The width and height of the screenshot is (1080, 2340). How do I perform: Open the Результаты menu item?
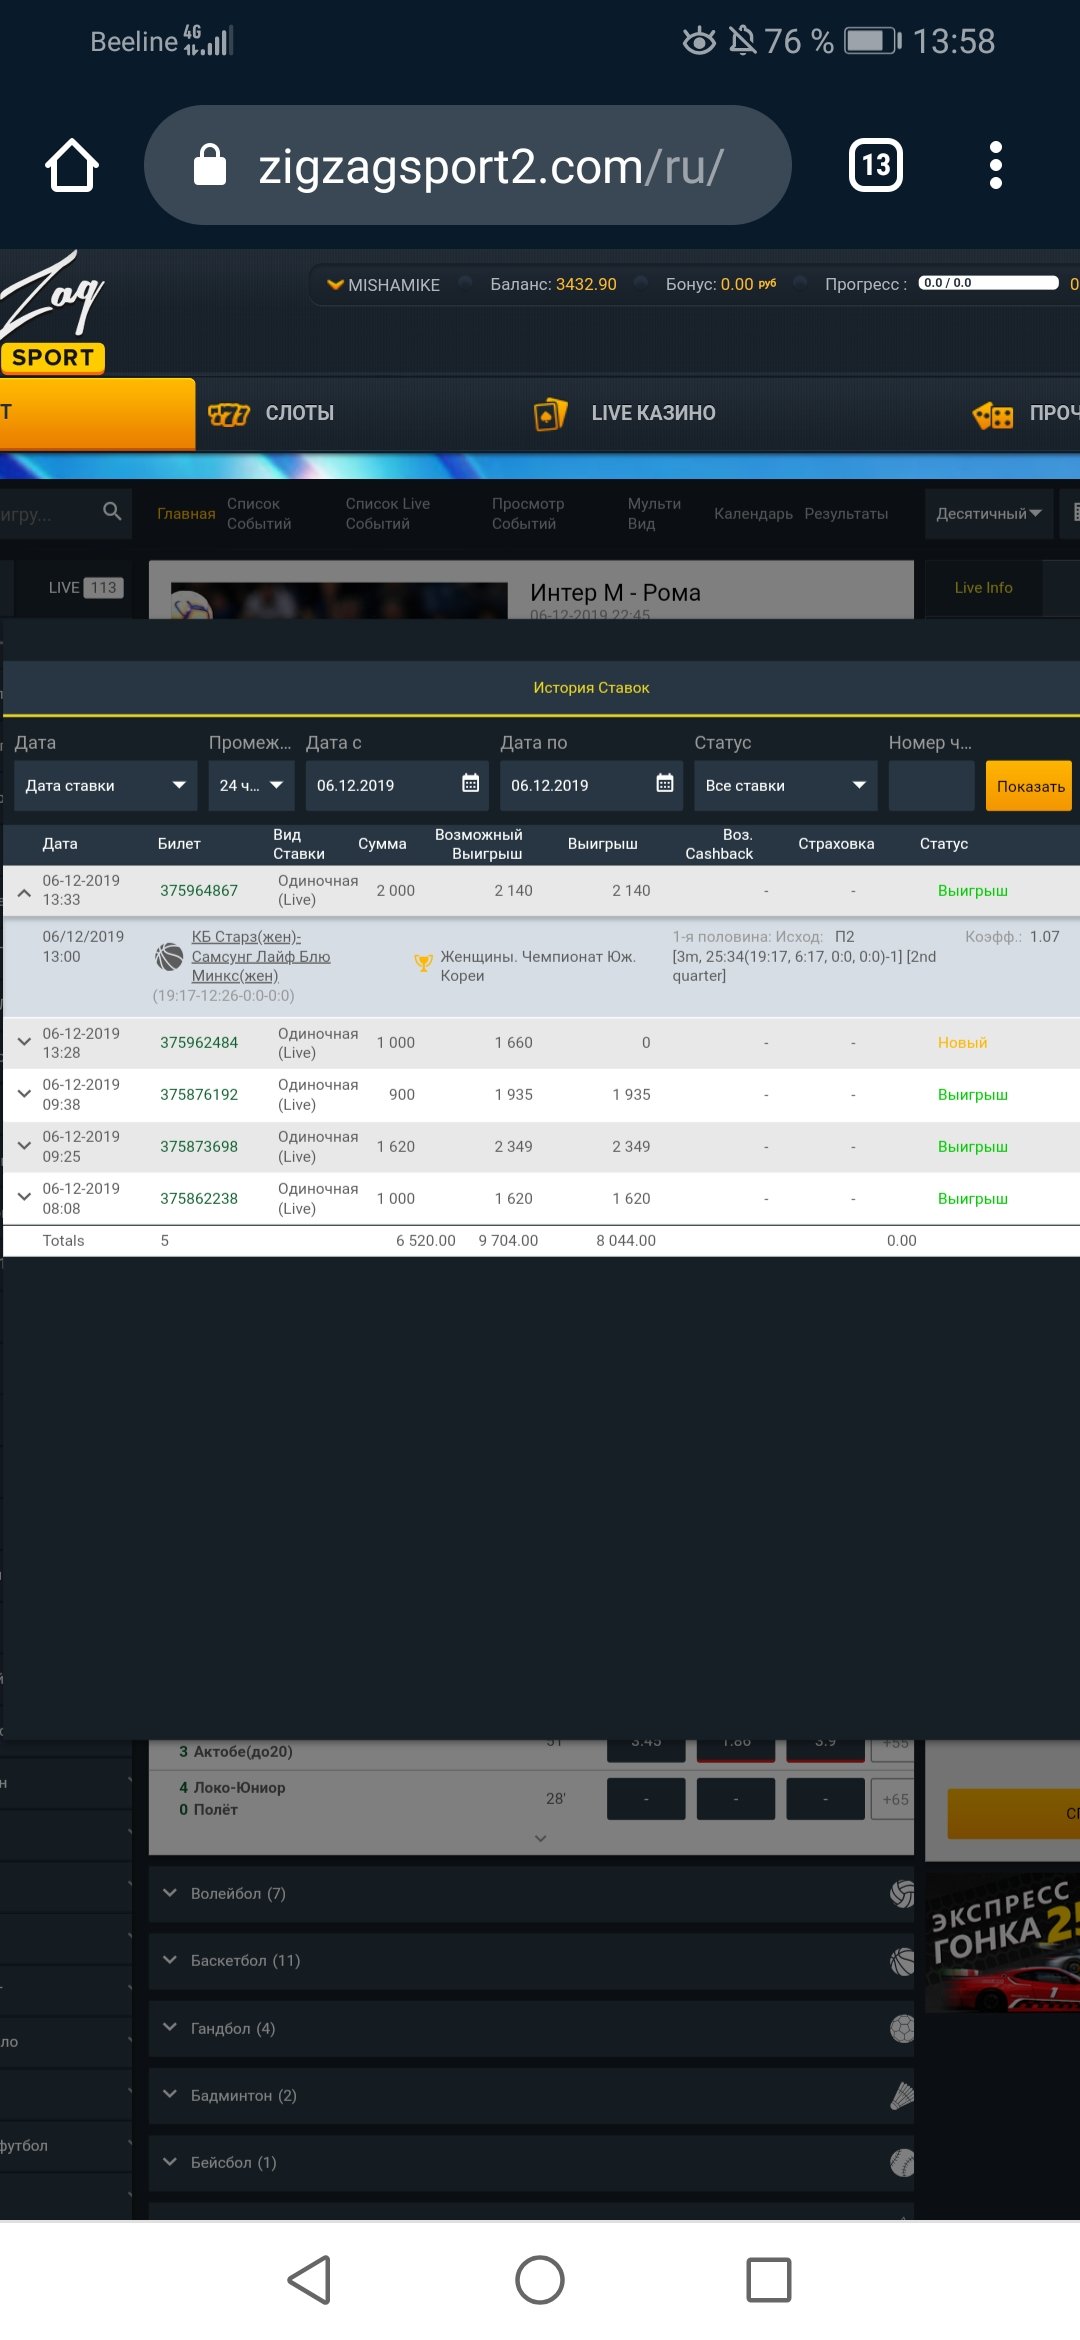click(x=846, y=514)
